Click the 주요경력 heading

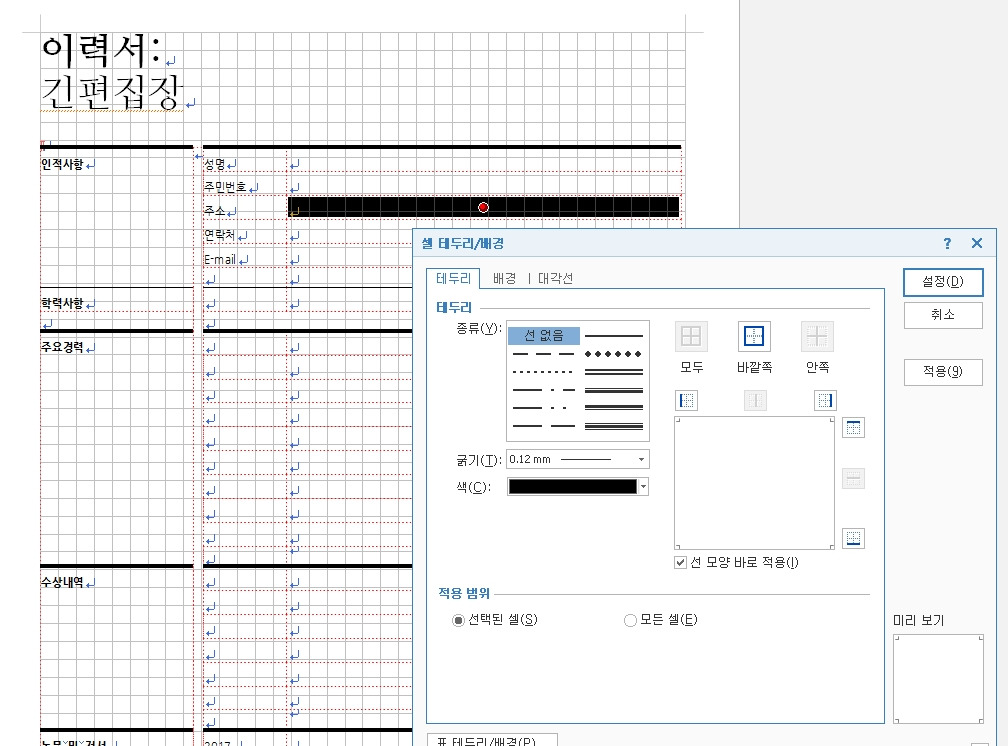pos(62,347)
